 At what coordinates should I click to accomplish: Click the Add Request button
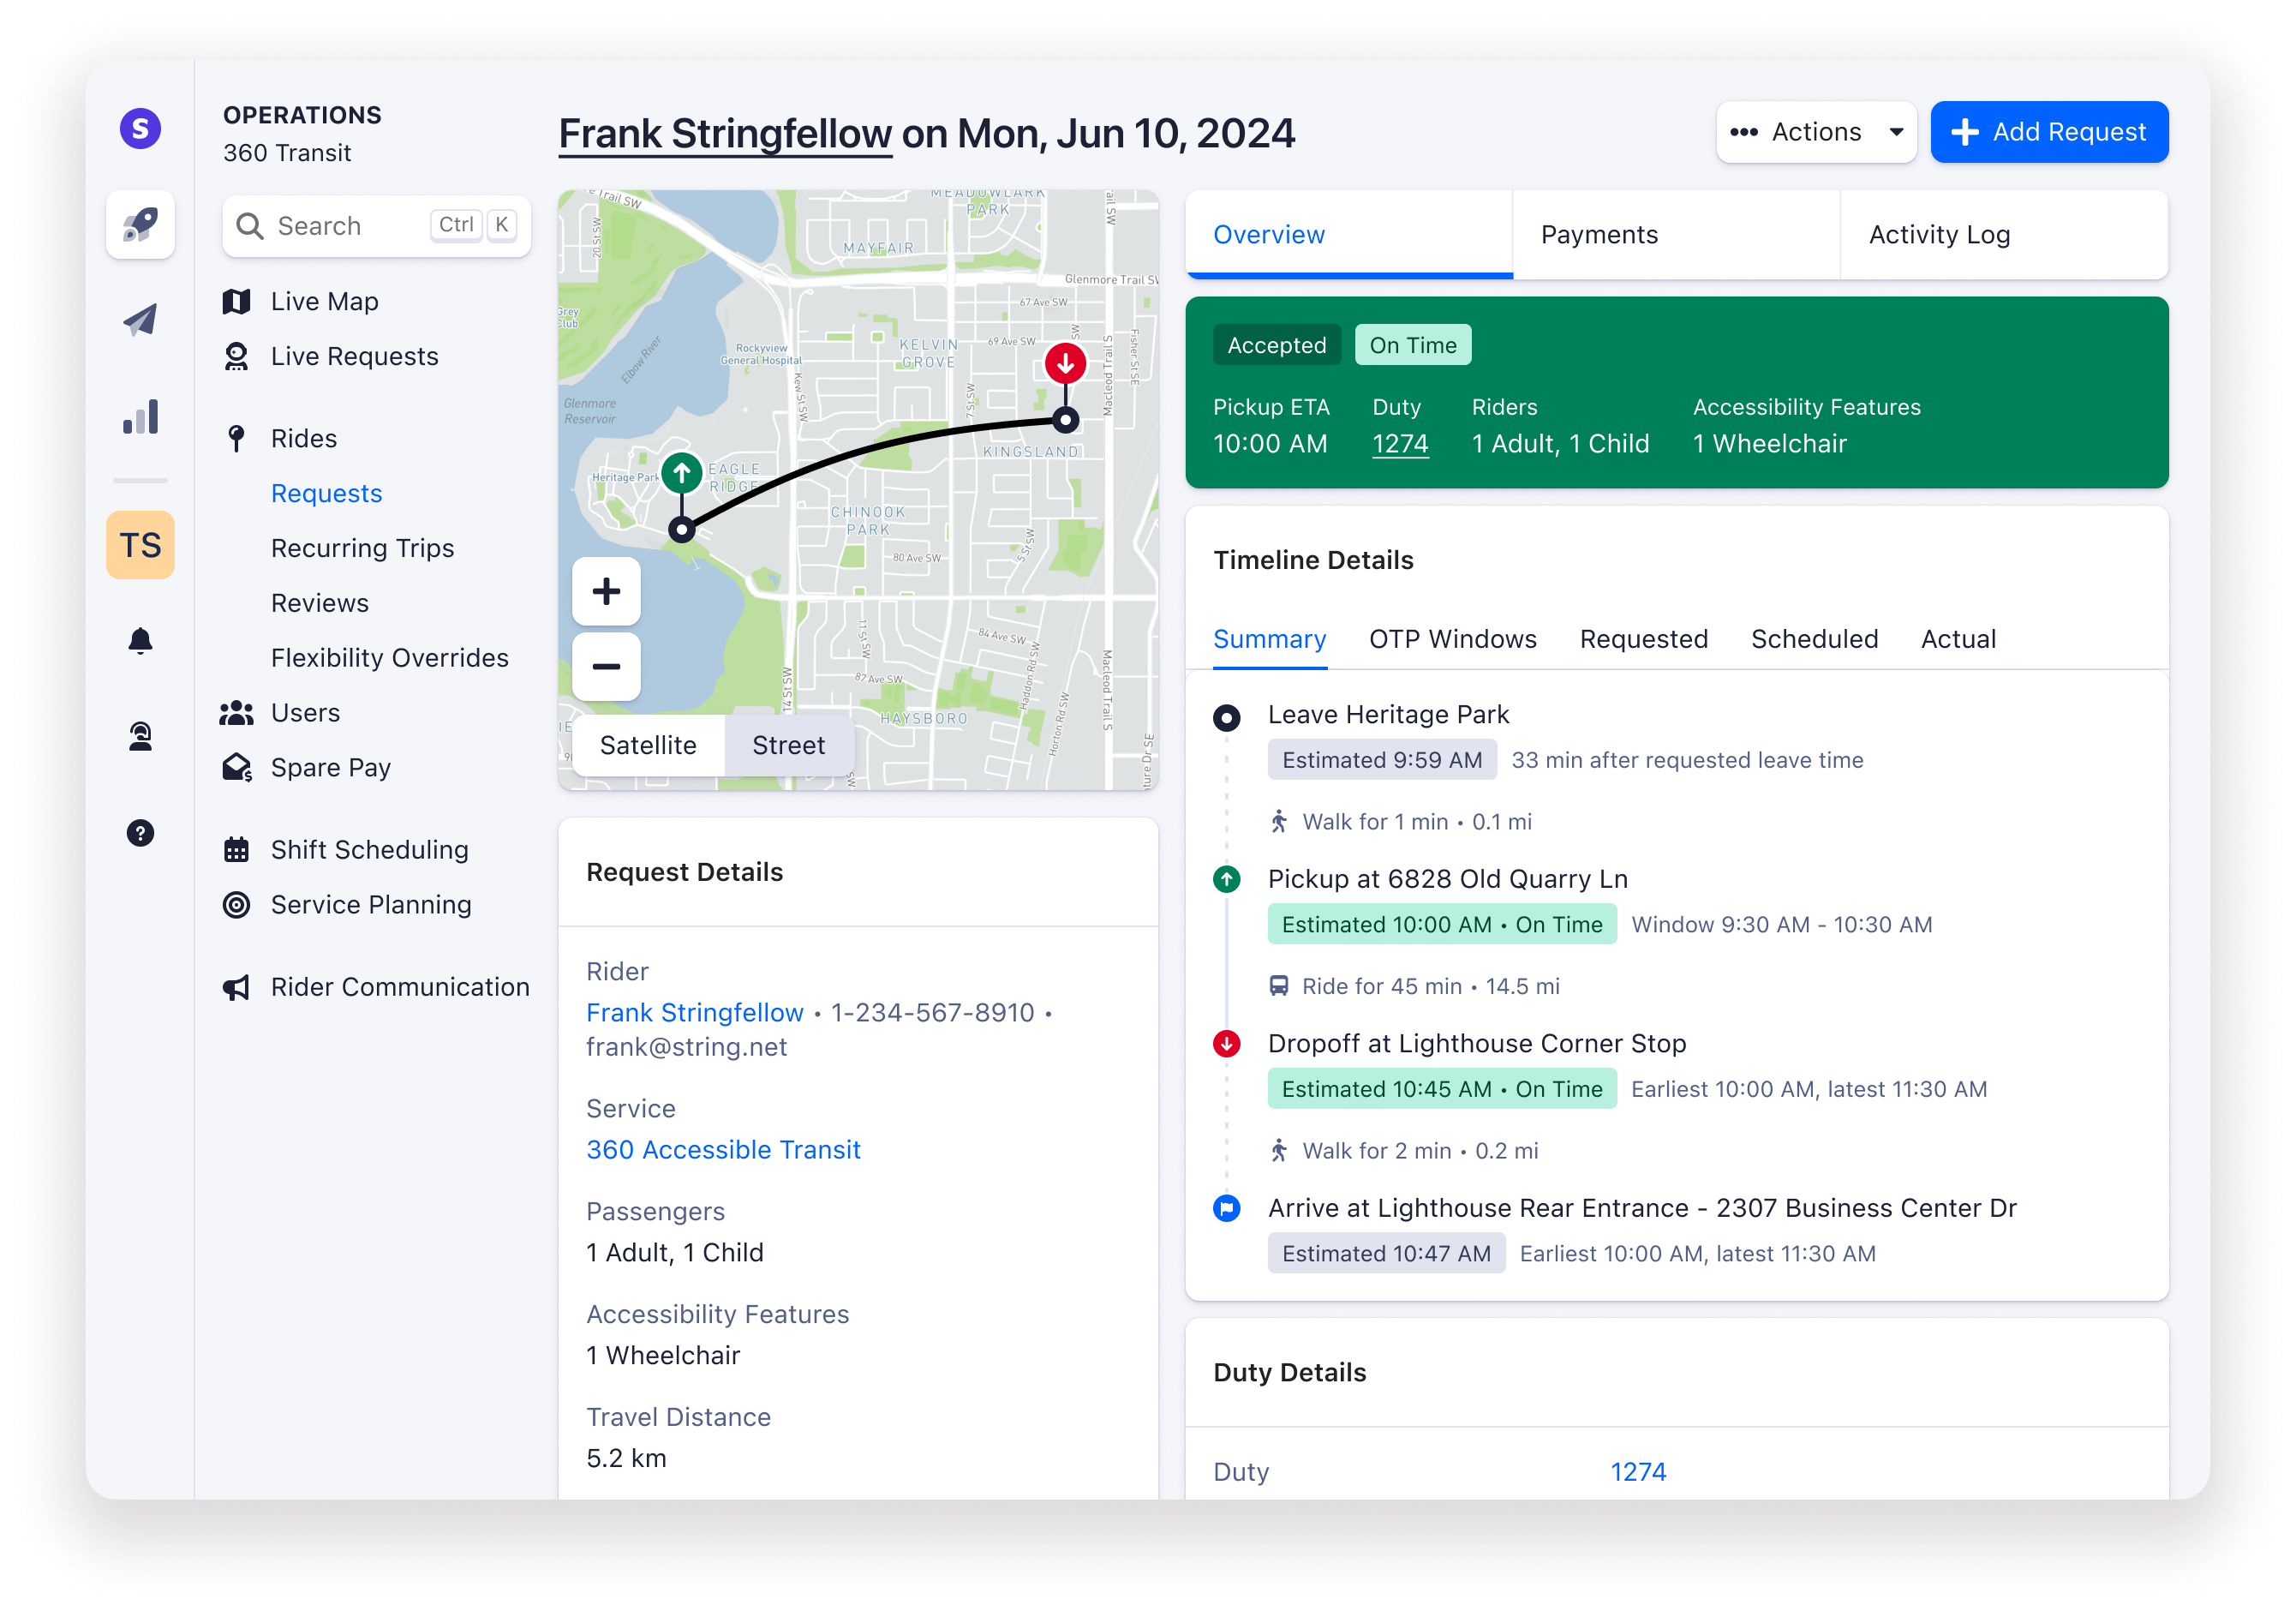(2048, 132)
